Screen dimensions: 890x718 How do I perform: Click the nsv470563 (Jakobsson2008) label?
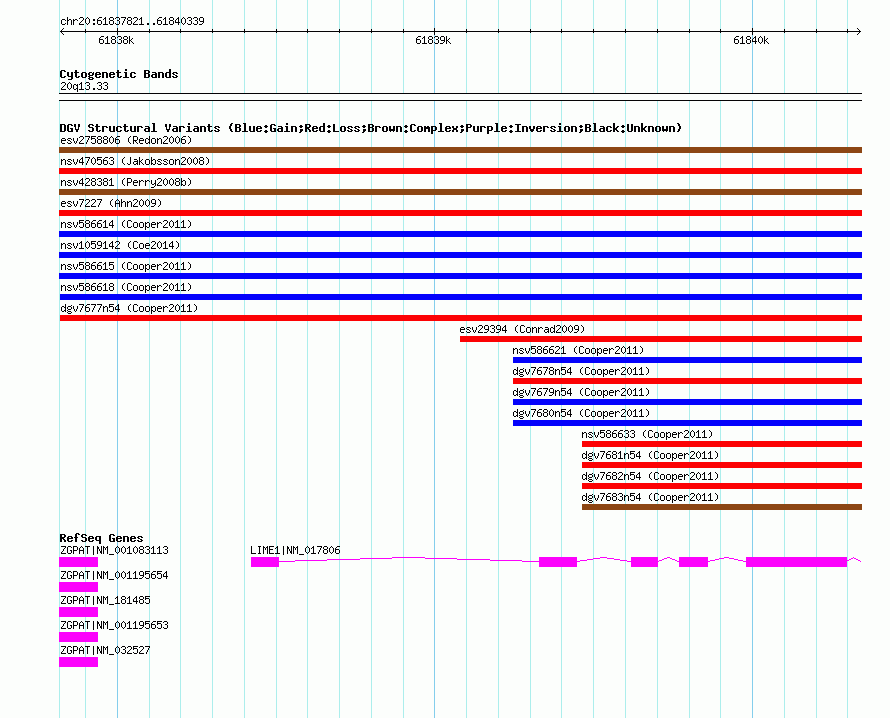135,161
